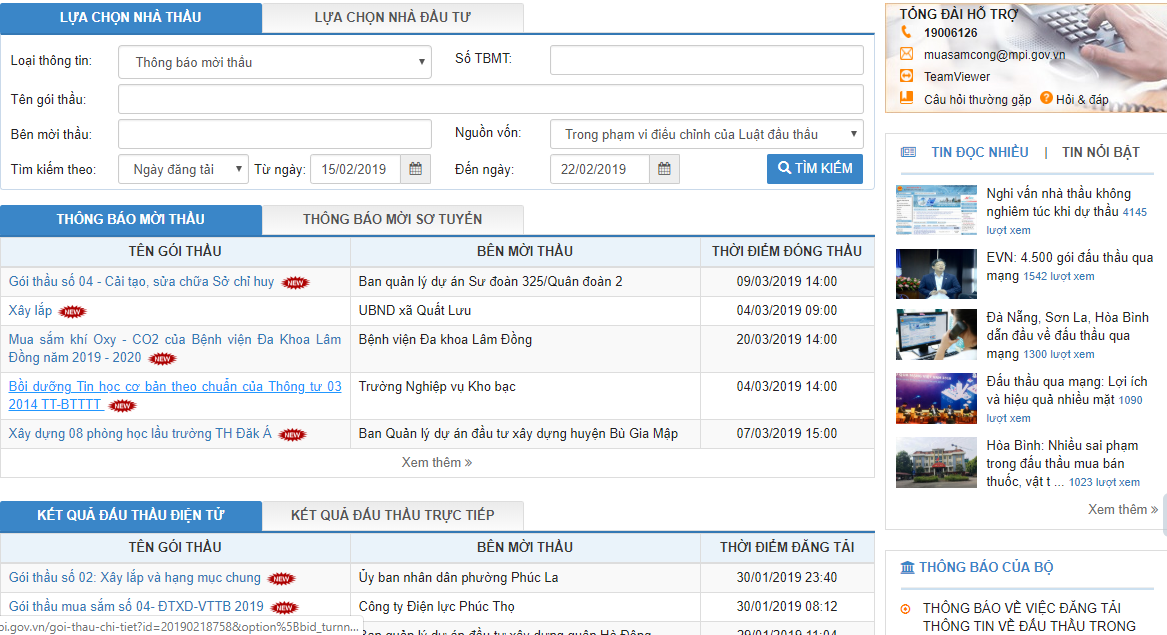Click the Thông báo của Bộ building icon

[x=907, y=567]
